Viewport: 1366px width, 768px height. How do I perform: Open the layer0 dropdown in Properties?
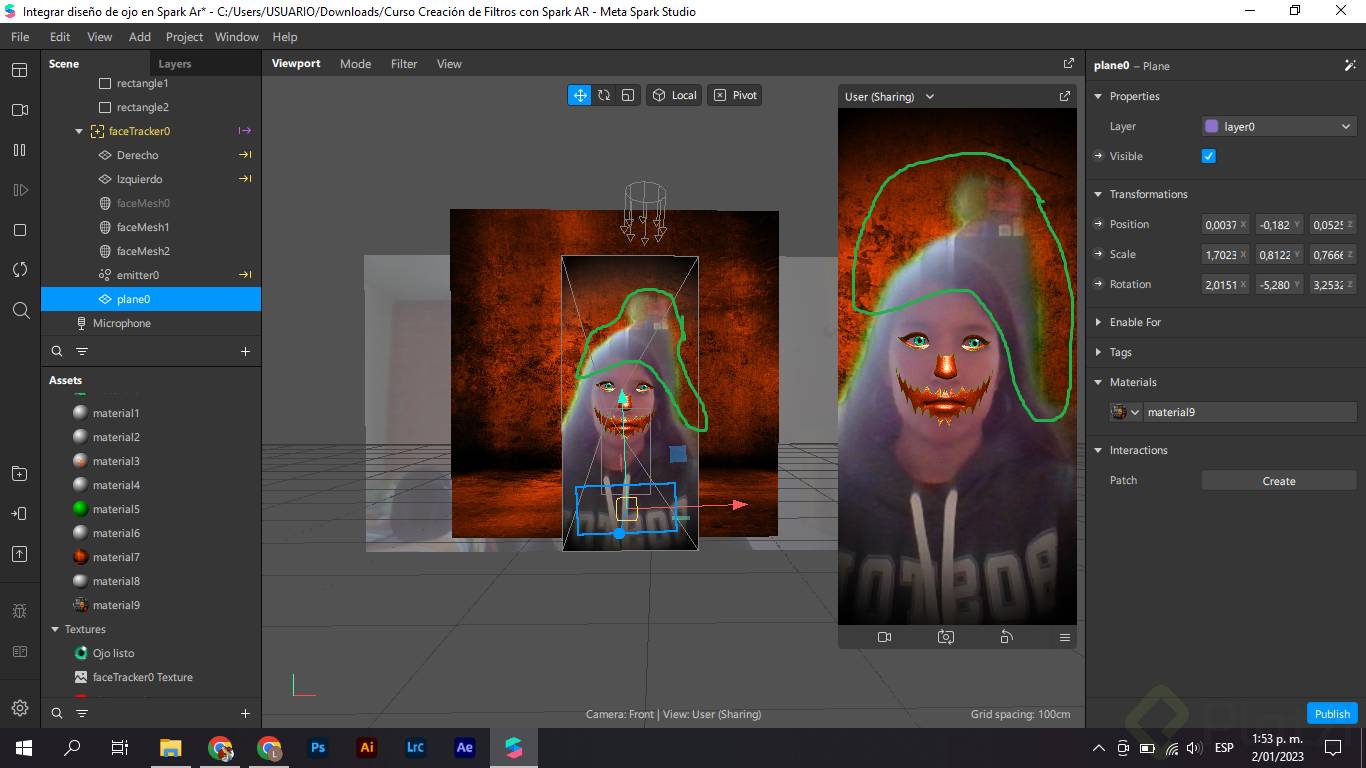coord(1279,127)
